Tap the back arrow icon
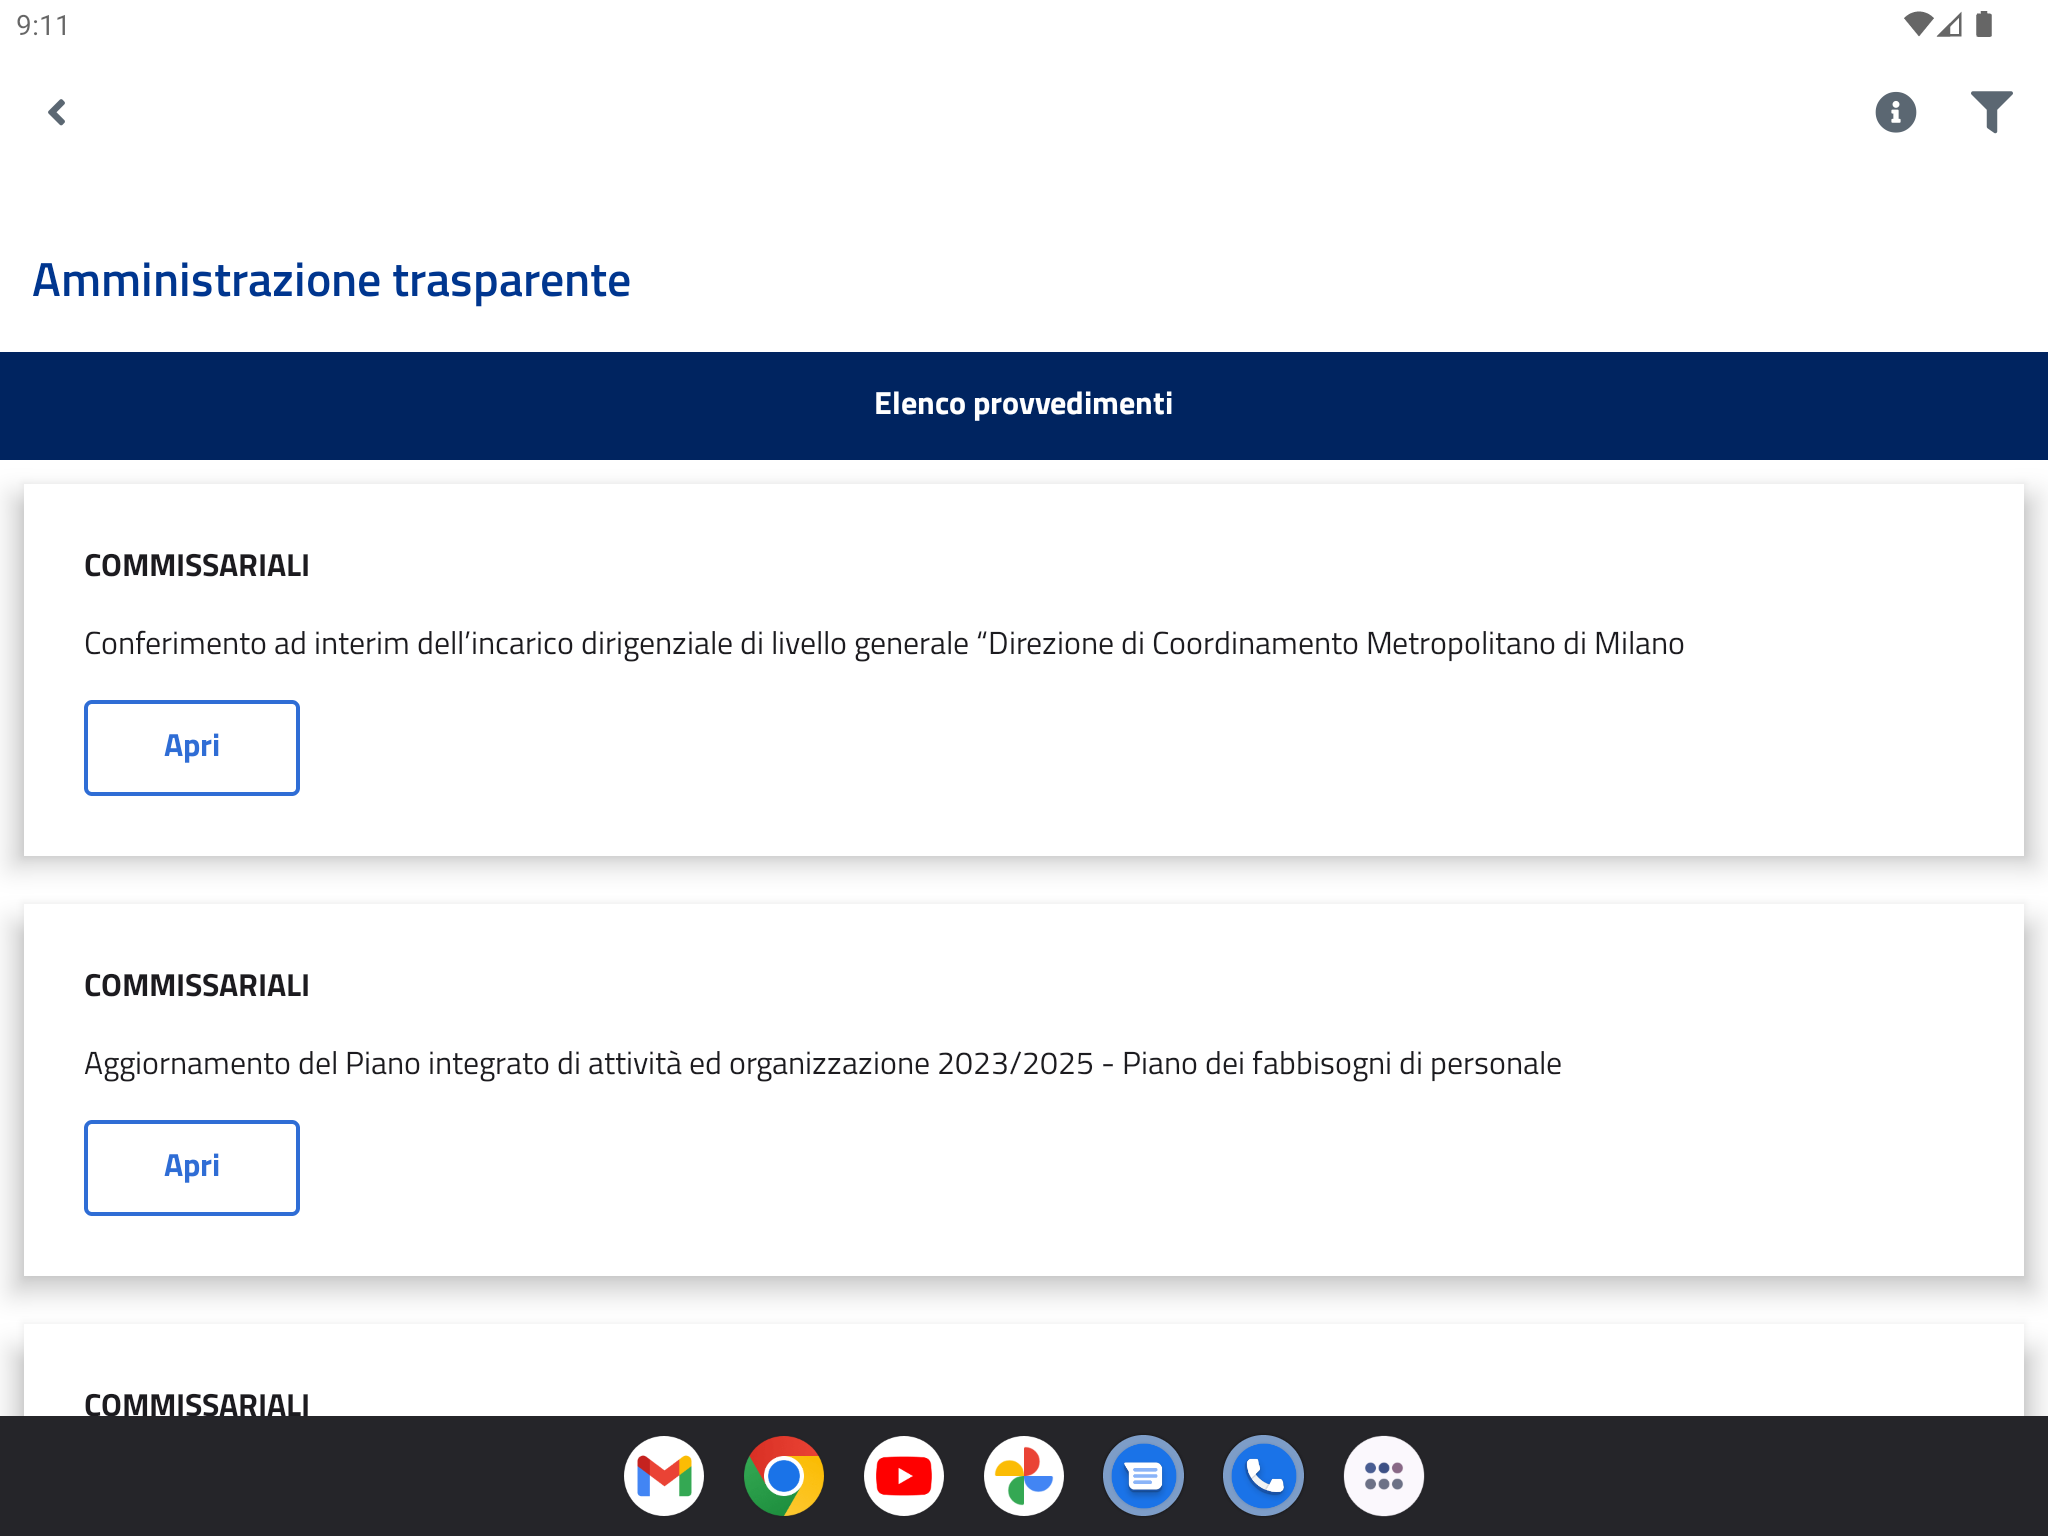 point(57,112)
